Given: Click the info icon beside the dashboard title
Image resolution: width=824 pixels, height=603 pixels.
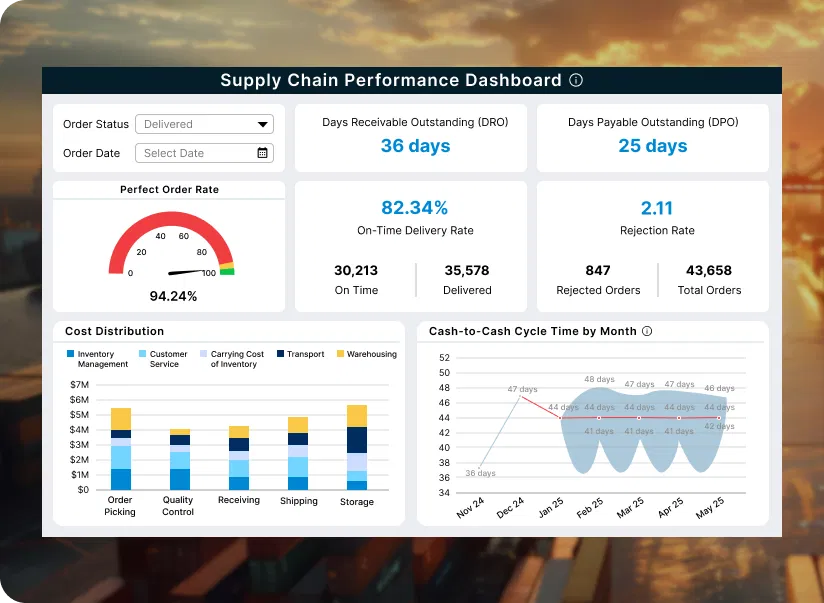Looking at the screenshot, I should (x=576, y=81).
